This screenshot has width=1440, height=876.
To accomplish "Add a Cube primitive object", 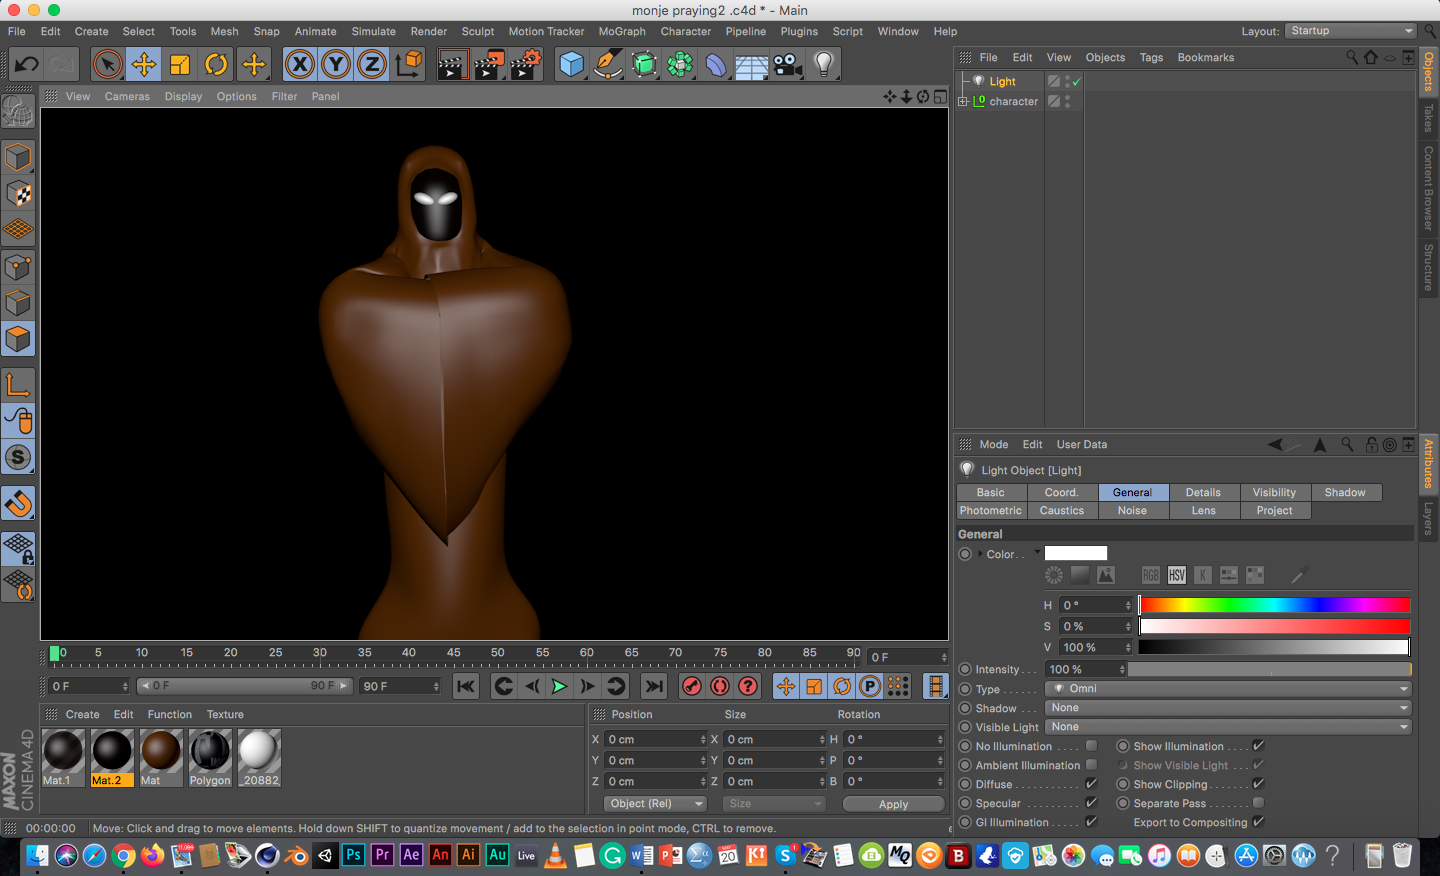I will click(x=571, y=65).
